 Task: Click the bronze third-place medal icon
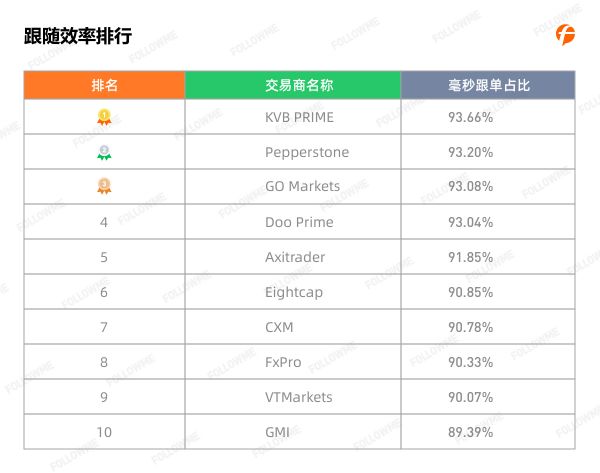click(104, 186)
